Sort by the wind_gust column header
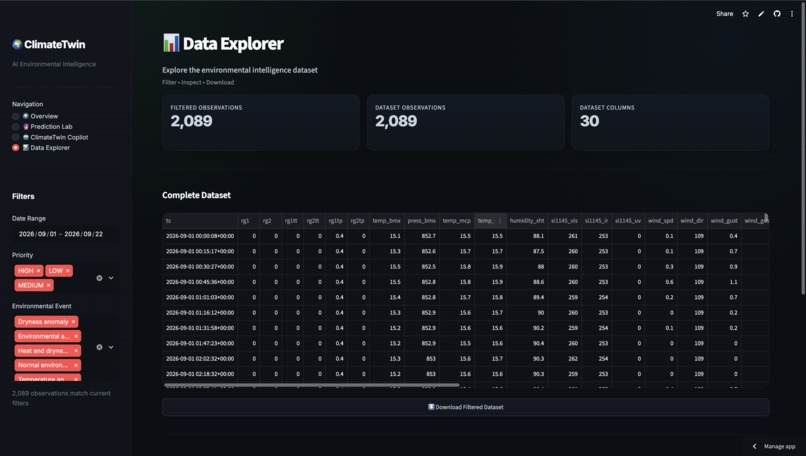 [724, 221]
